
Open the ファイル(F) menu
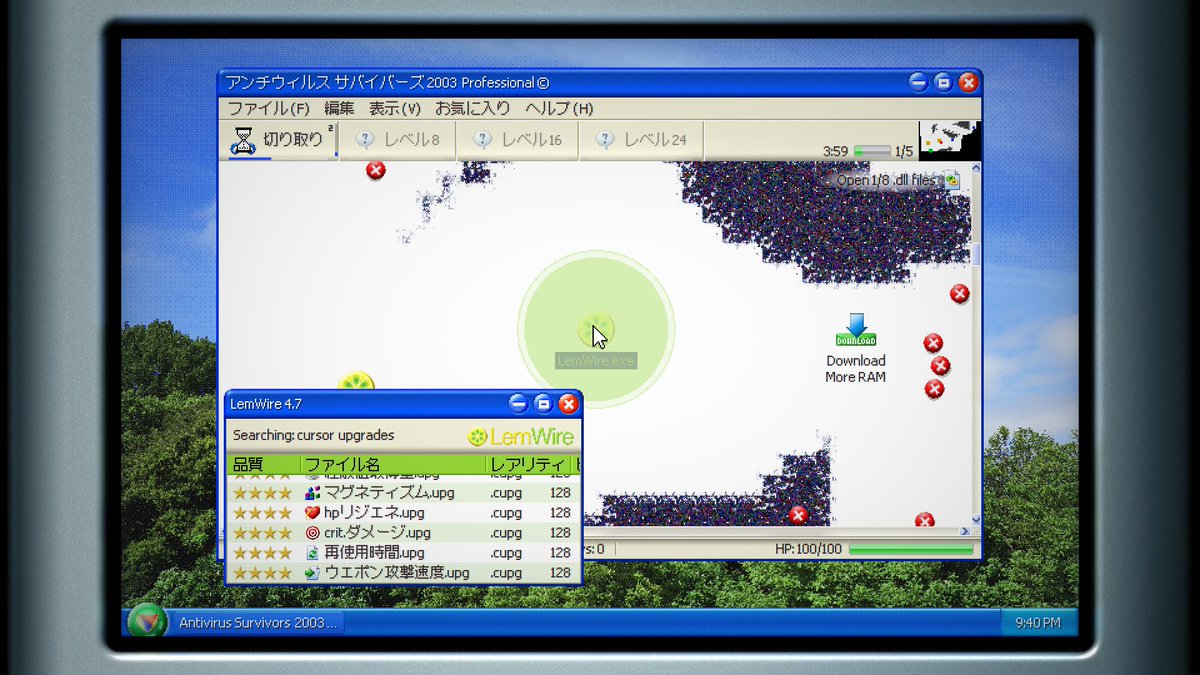coord(268,108)
